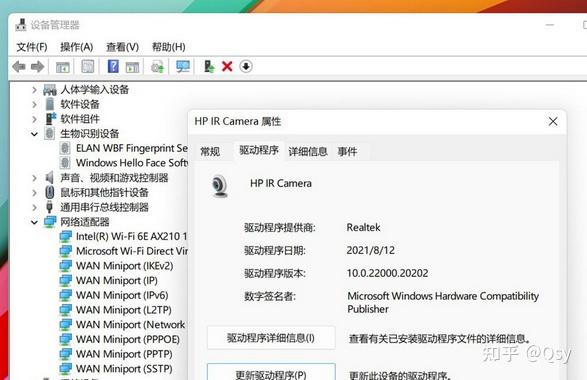Collapse the 生物识别设备 category
The width and height of the screenshot is (587, 380).
[x=34, y=134]
